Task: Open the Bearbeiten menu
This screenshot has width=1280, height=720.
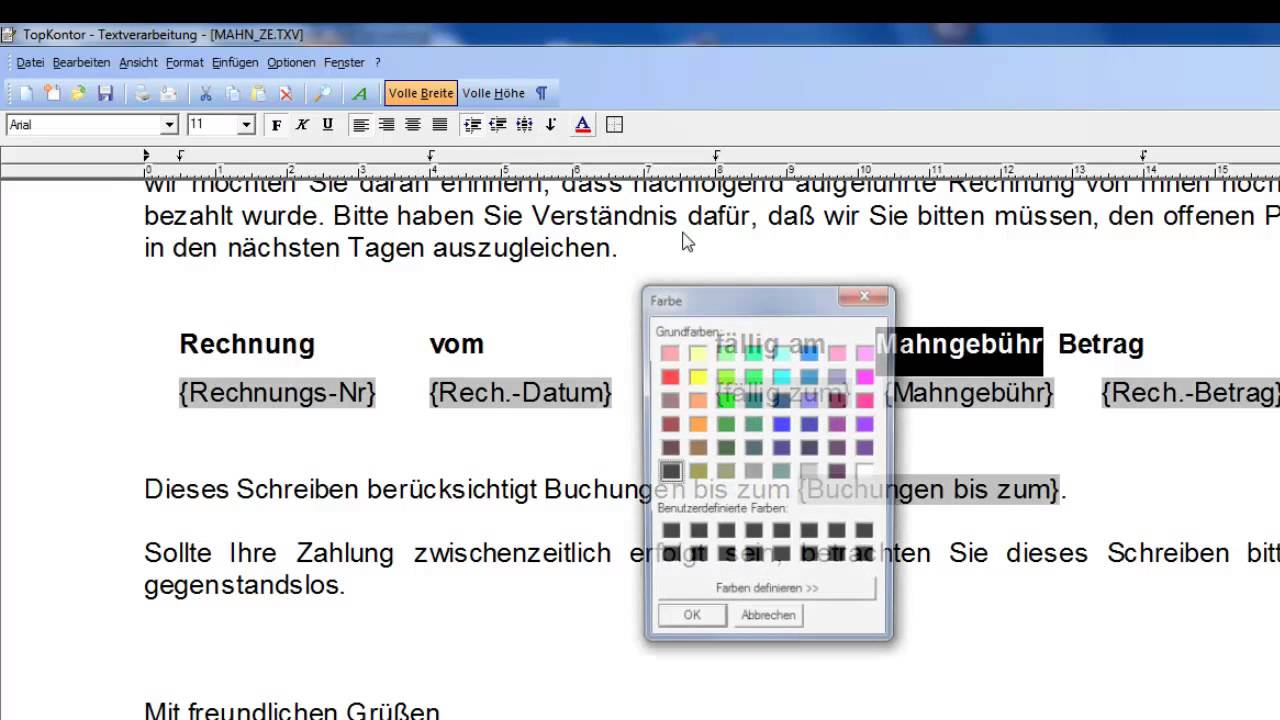Action: (81, 62)
